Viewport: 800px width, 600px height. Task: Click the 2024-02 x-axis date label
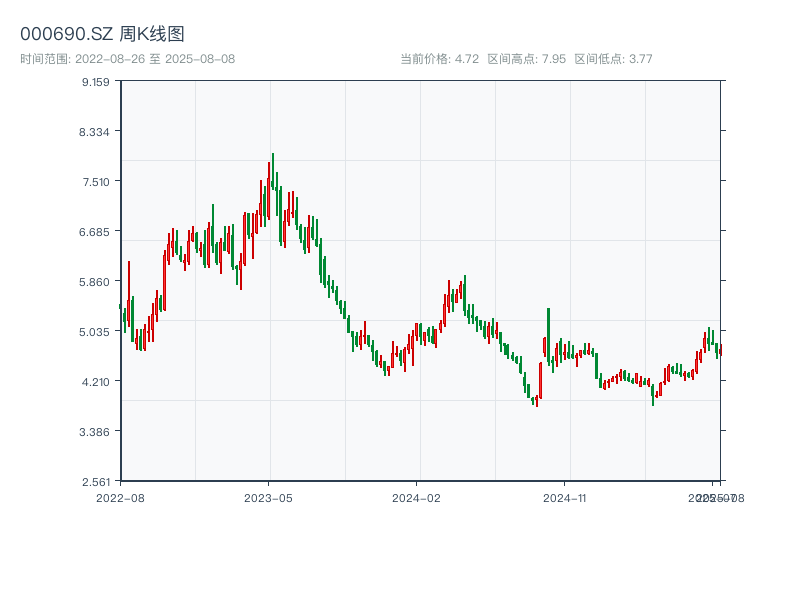click(x=416, y=497)
